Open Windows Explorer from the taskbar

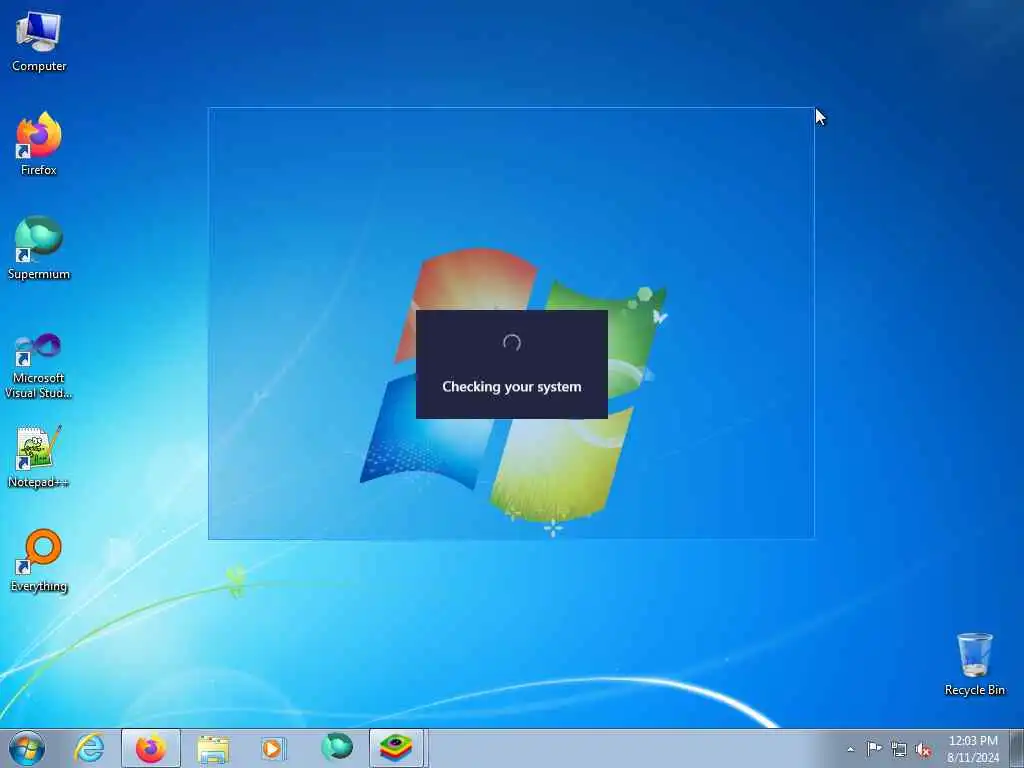213,748
